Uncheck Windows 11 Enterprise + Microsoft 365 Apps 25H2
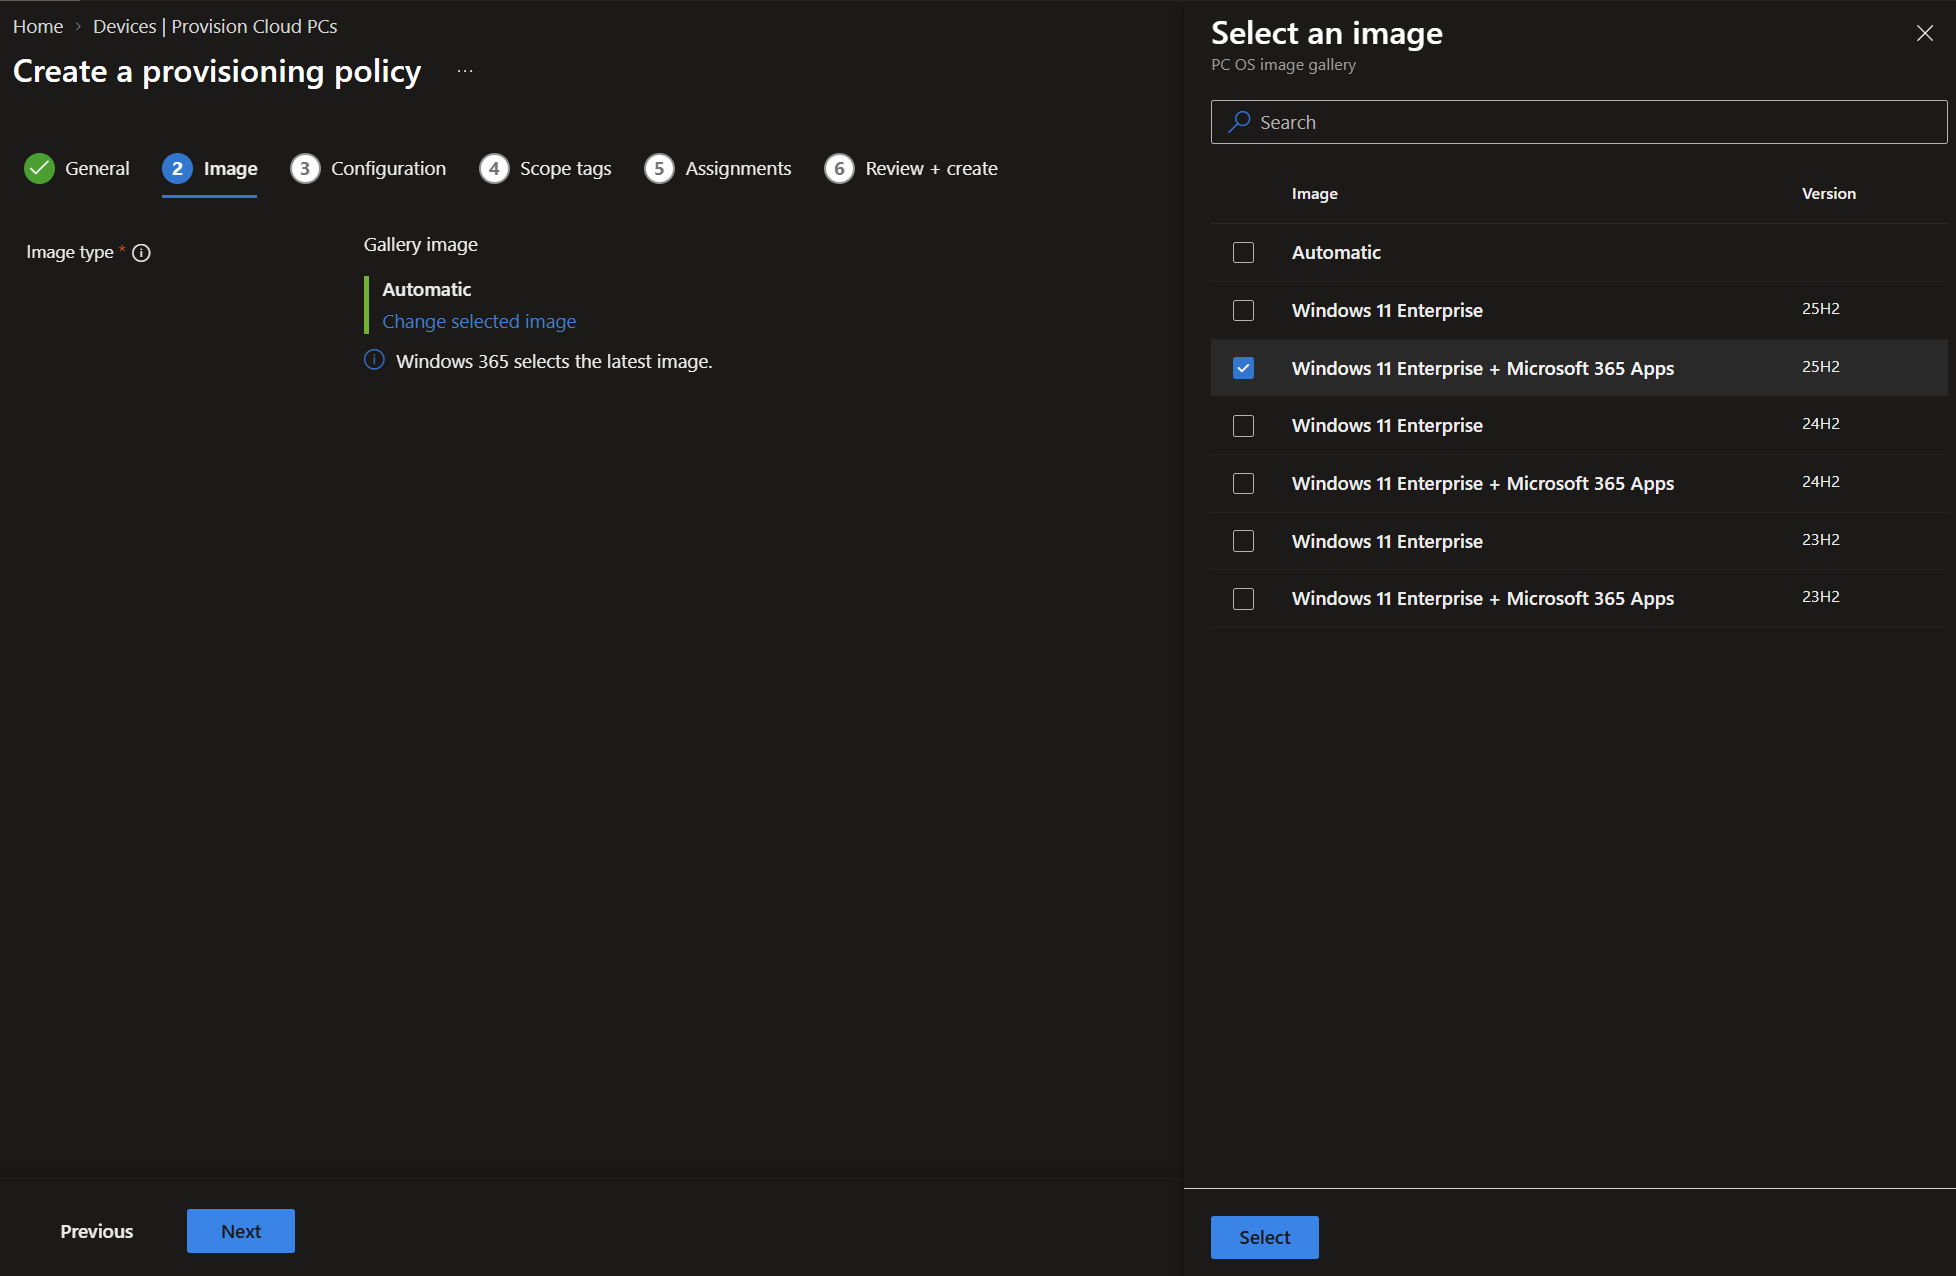 [1243, 368]
